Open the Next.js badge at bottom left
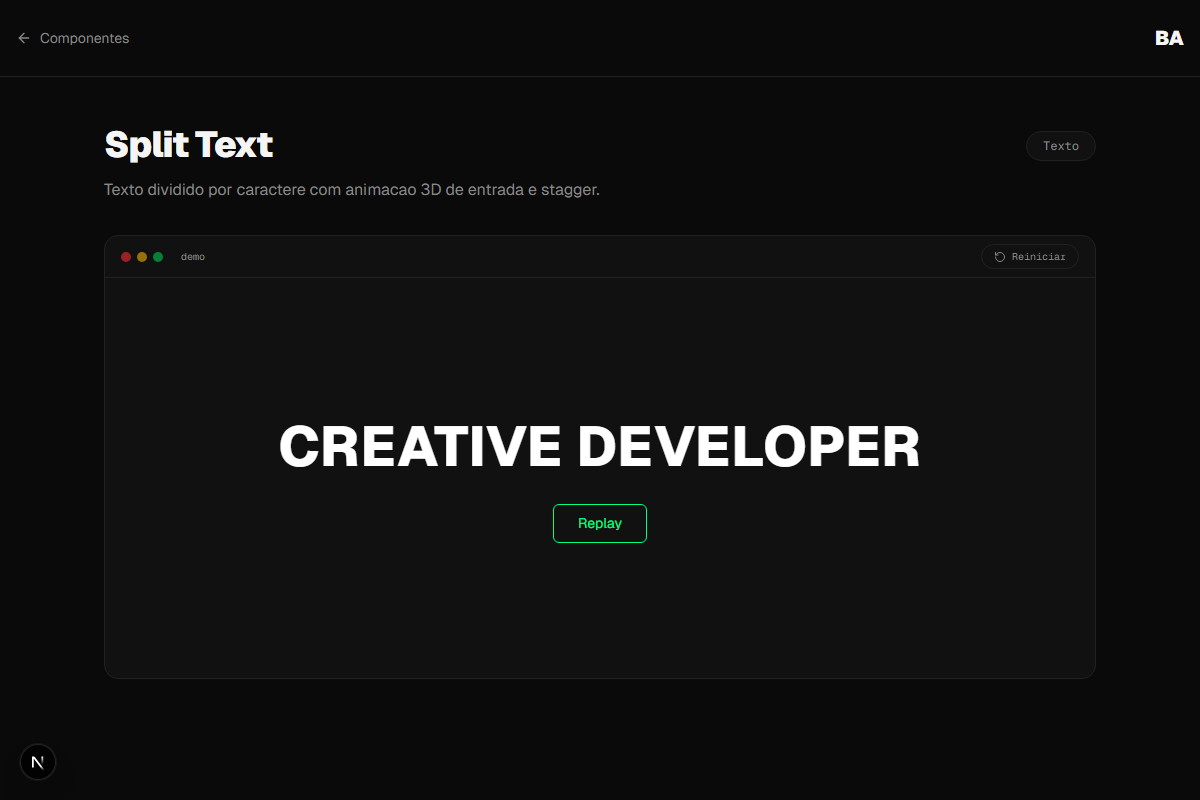Viewport: 1200px width, 800px height. point(37,761)
